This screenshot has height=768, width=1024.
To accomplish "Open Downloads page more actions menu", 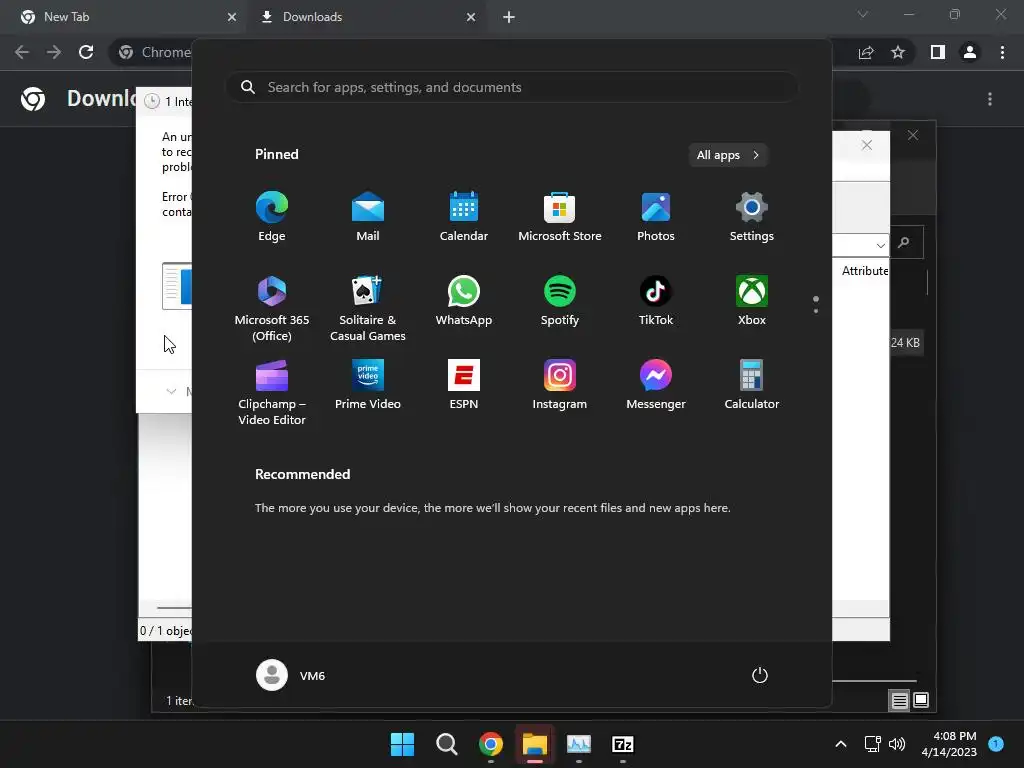I will tap(990, 99).
